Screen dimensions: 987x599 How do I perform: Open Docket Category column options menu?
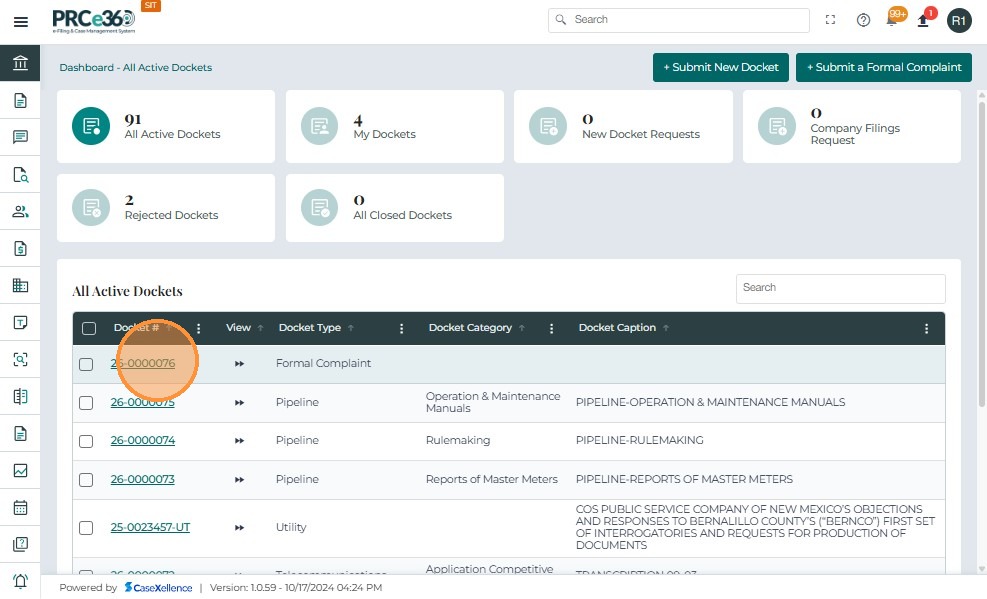pos(552,328)
